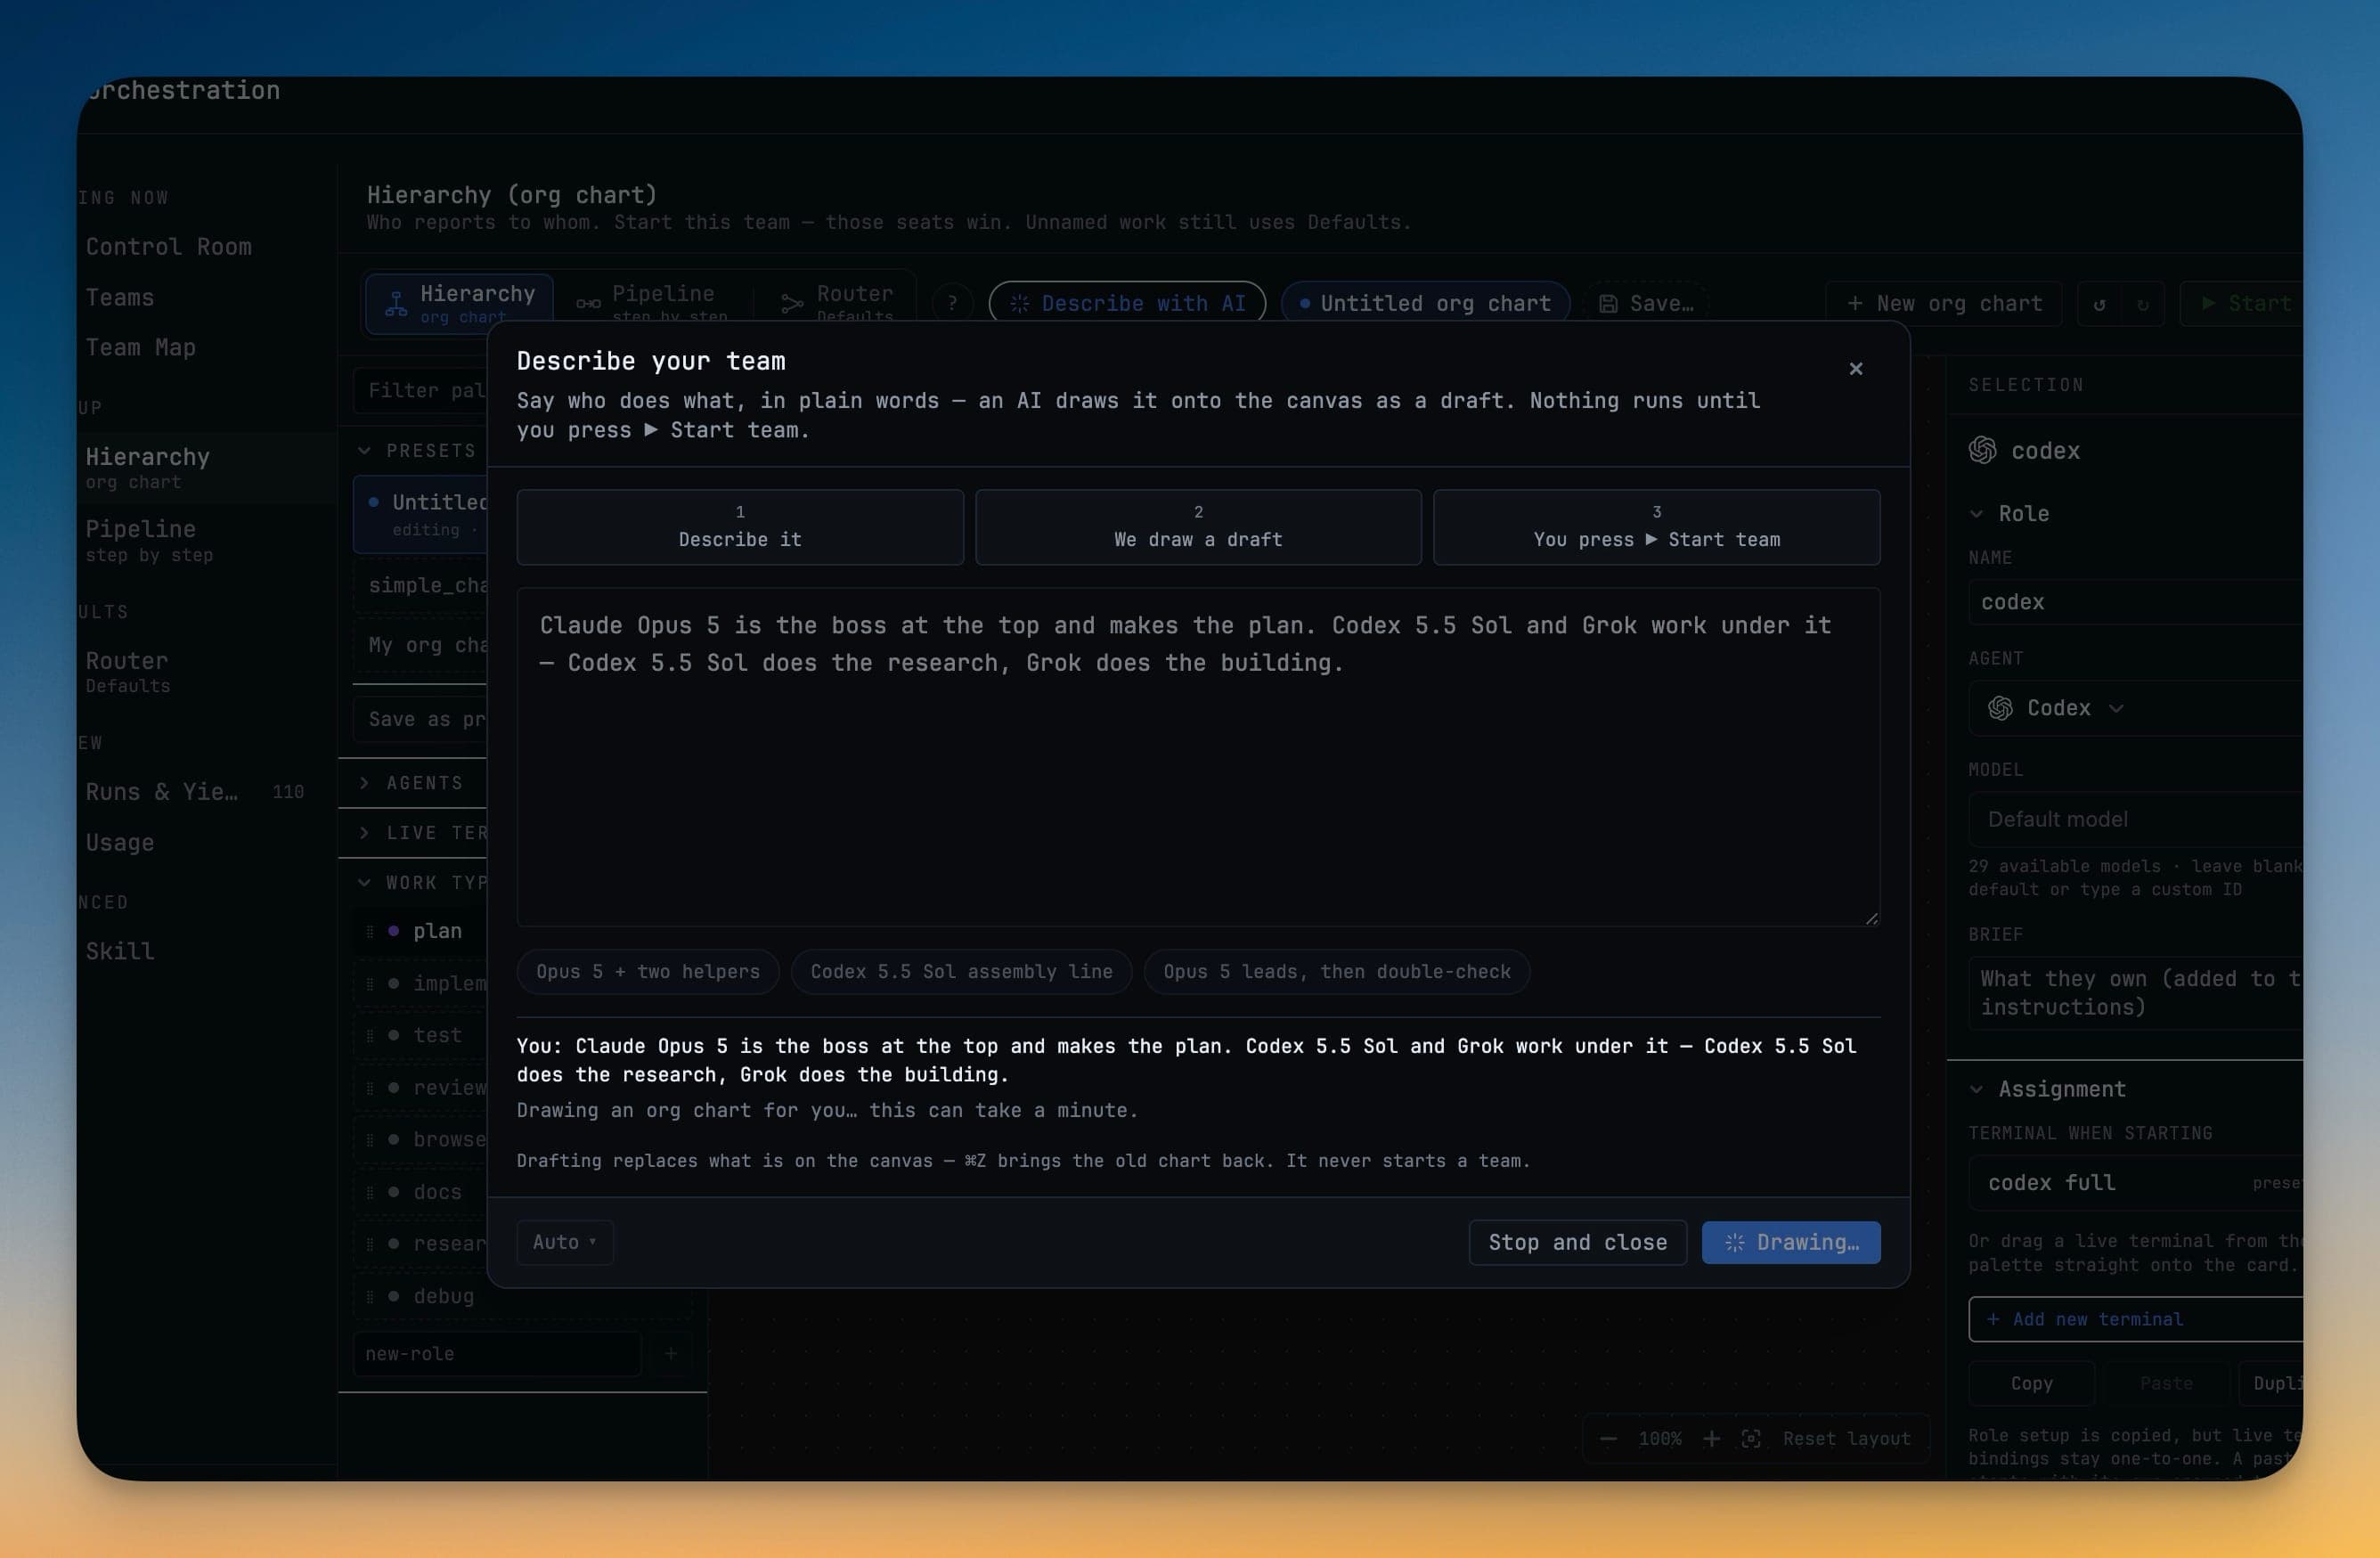
Task: Switch to the Hierarchy org chart tab
Action: coord(459,302)
